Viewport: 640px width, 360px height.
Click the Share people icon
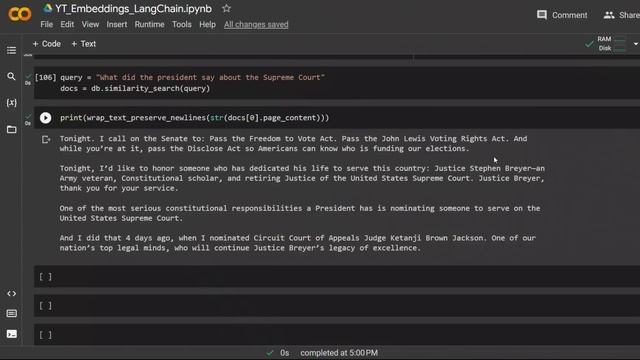609,15
